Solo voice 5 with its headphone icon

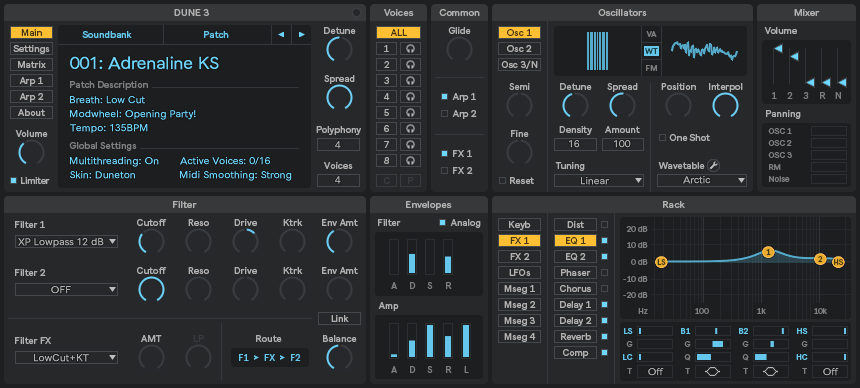tap(410, 113)
